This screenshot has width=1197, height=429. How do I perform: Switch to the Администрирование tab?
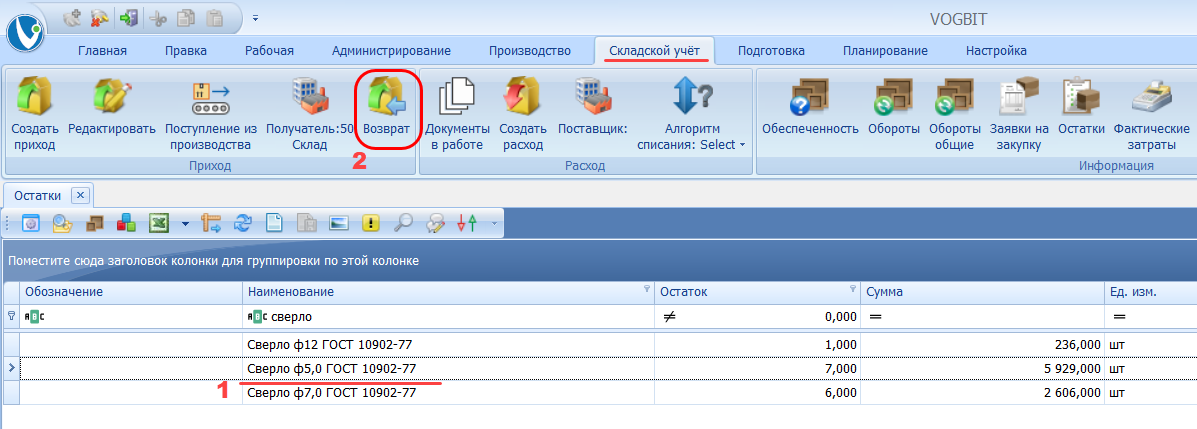pos(391,51)
